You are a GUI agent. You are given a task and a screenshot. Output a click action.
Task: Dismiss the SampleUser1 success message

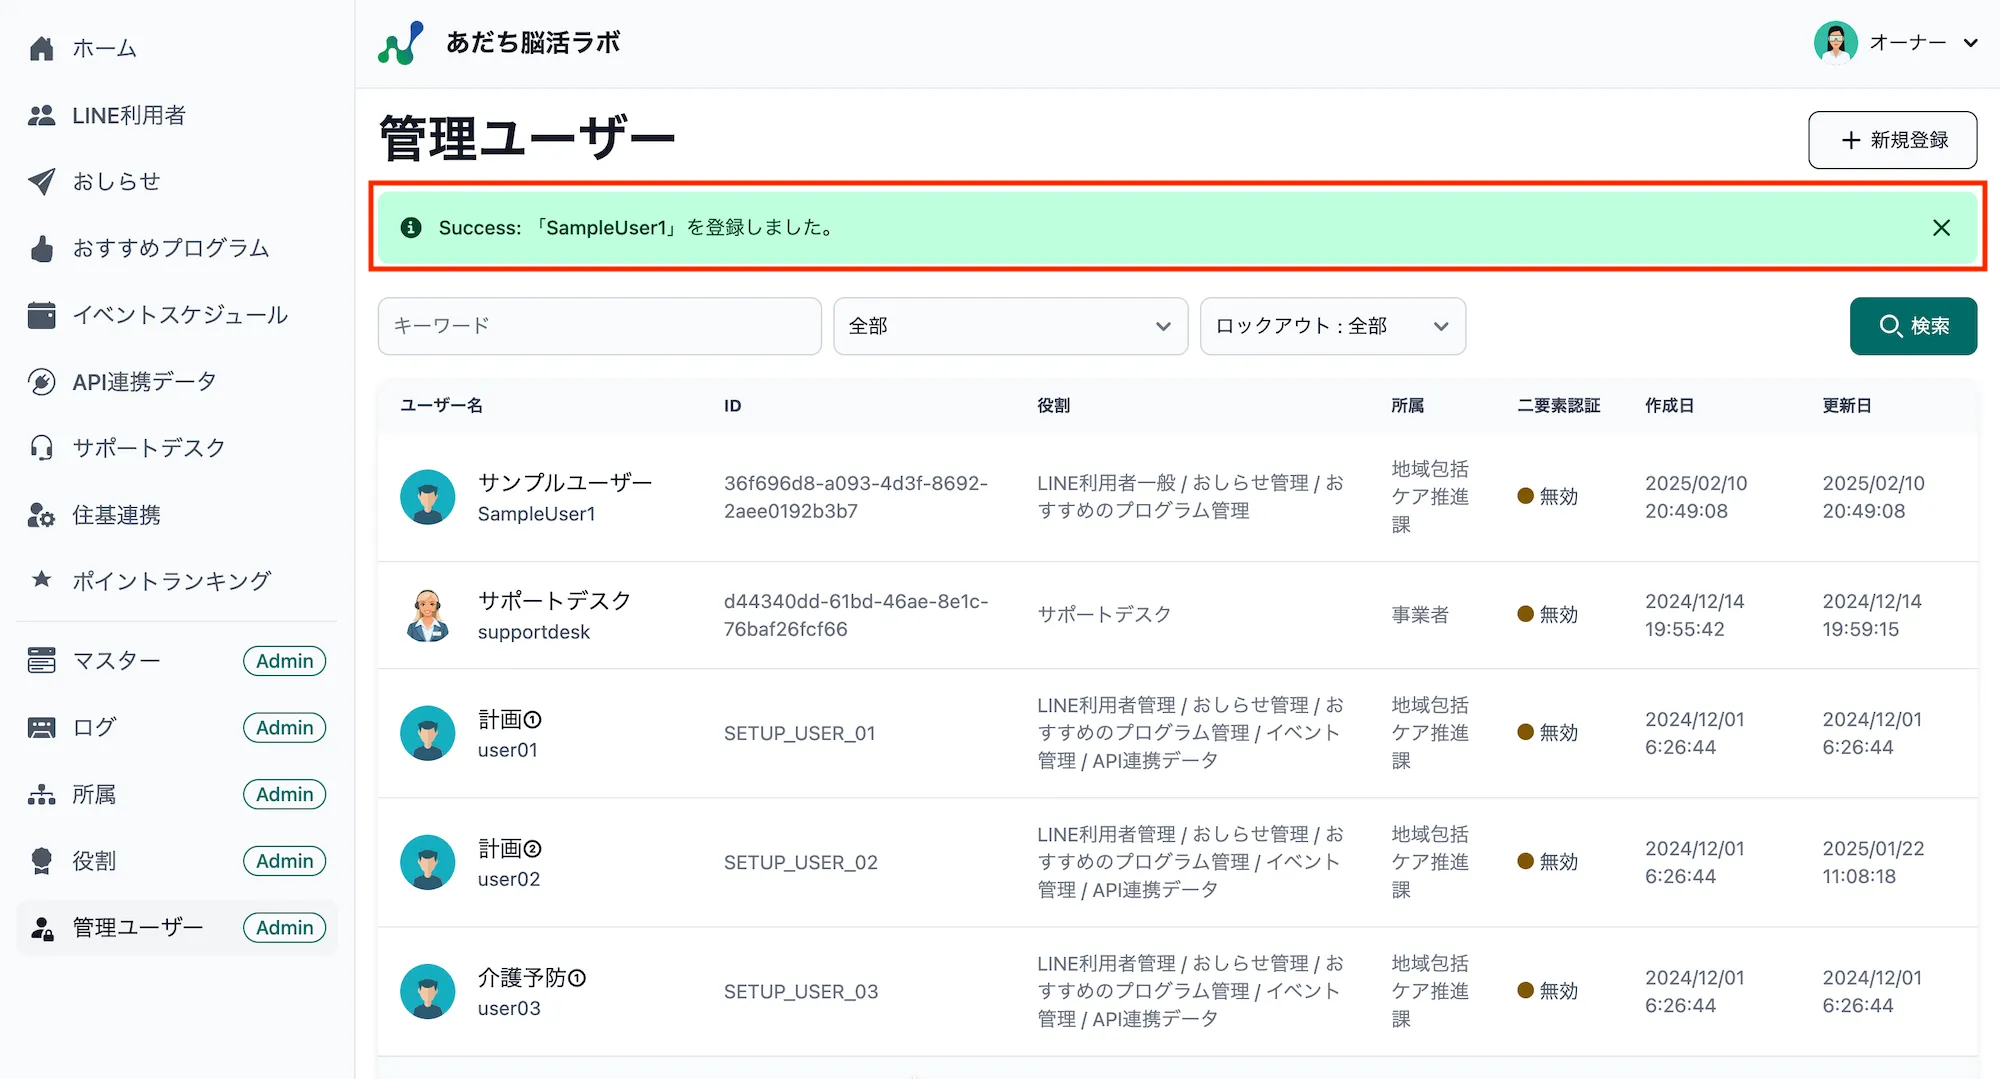point(1941,227)
